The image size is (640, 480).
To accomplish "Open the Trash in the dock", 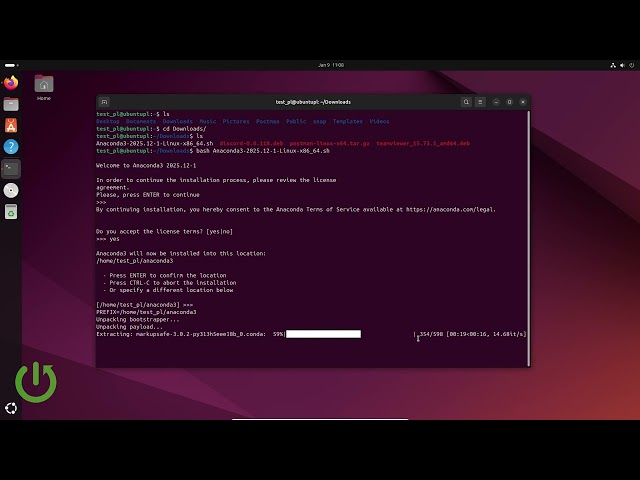I will click(x=11, y=212).
